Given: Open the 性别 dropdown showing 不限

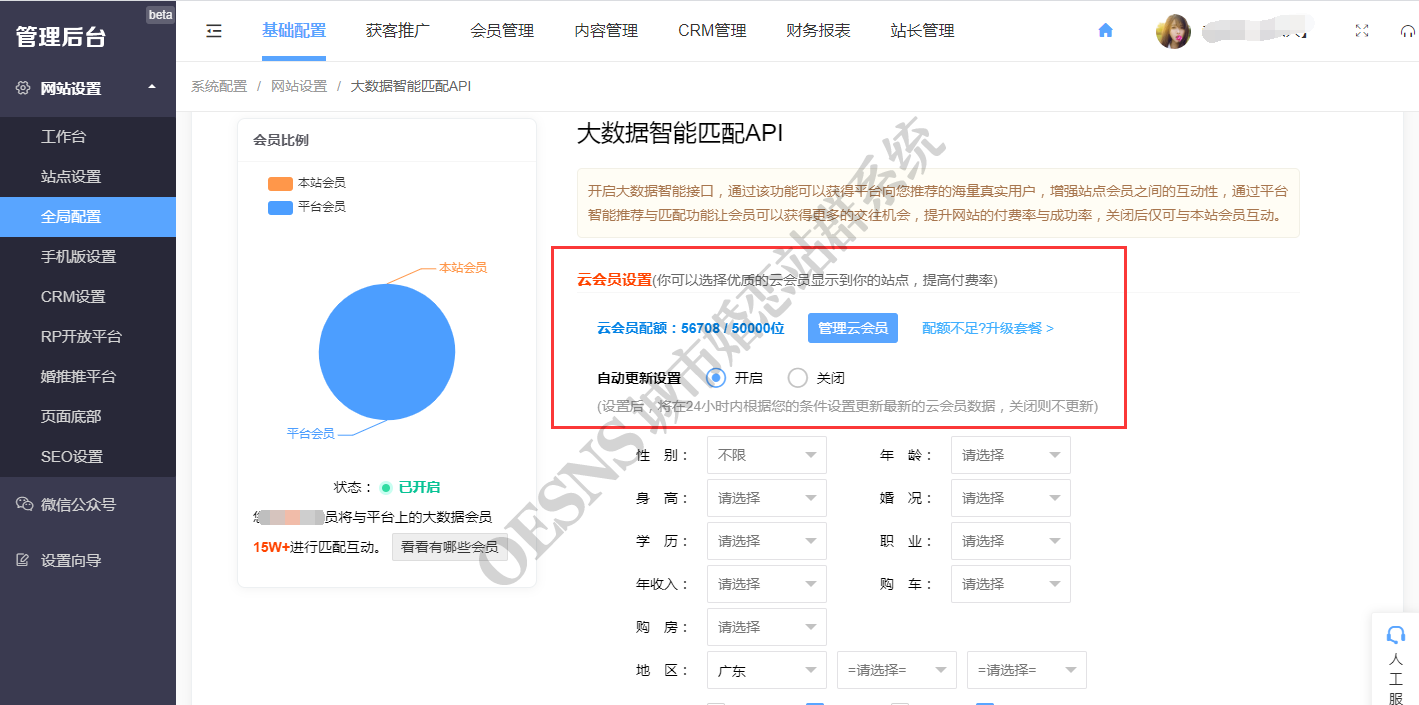Looking at the screenshot, I should click(767, 455).
